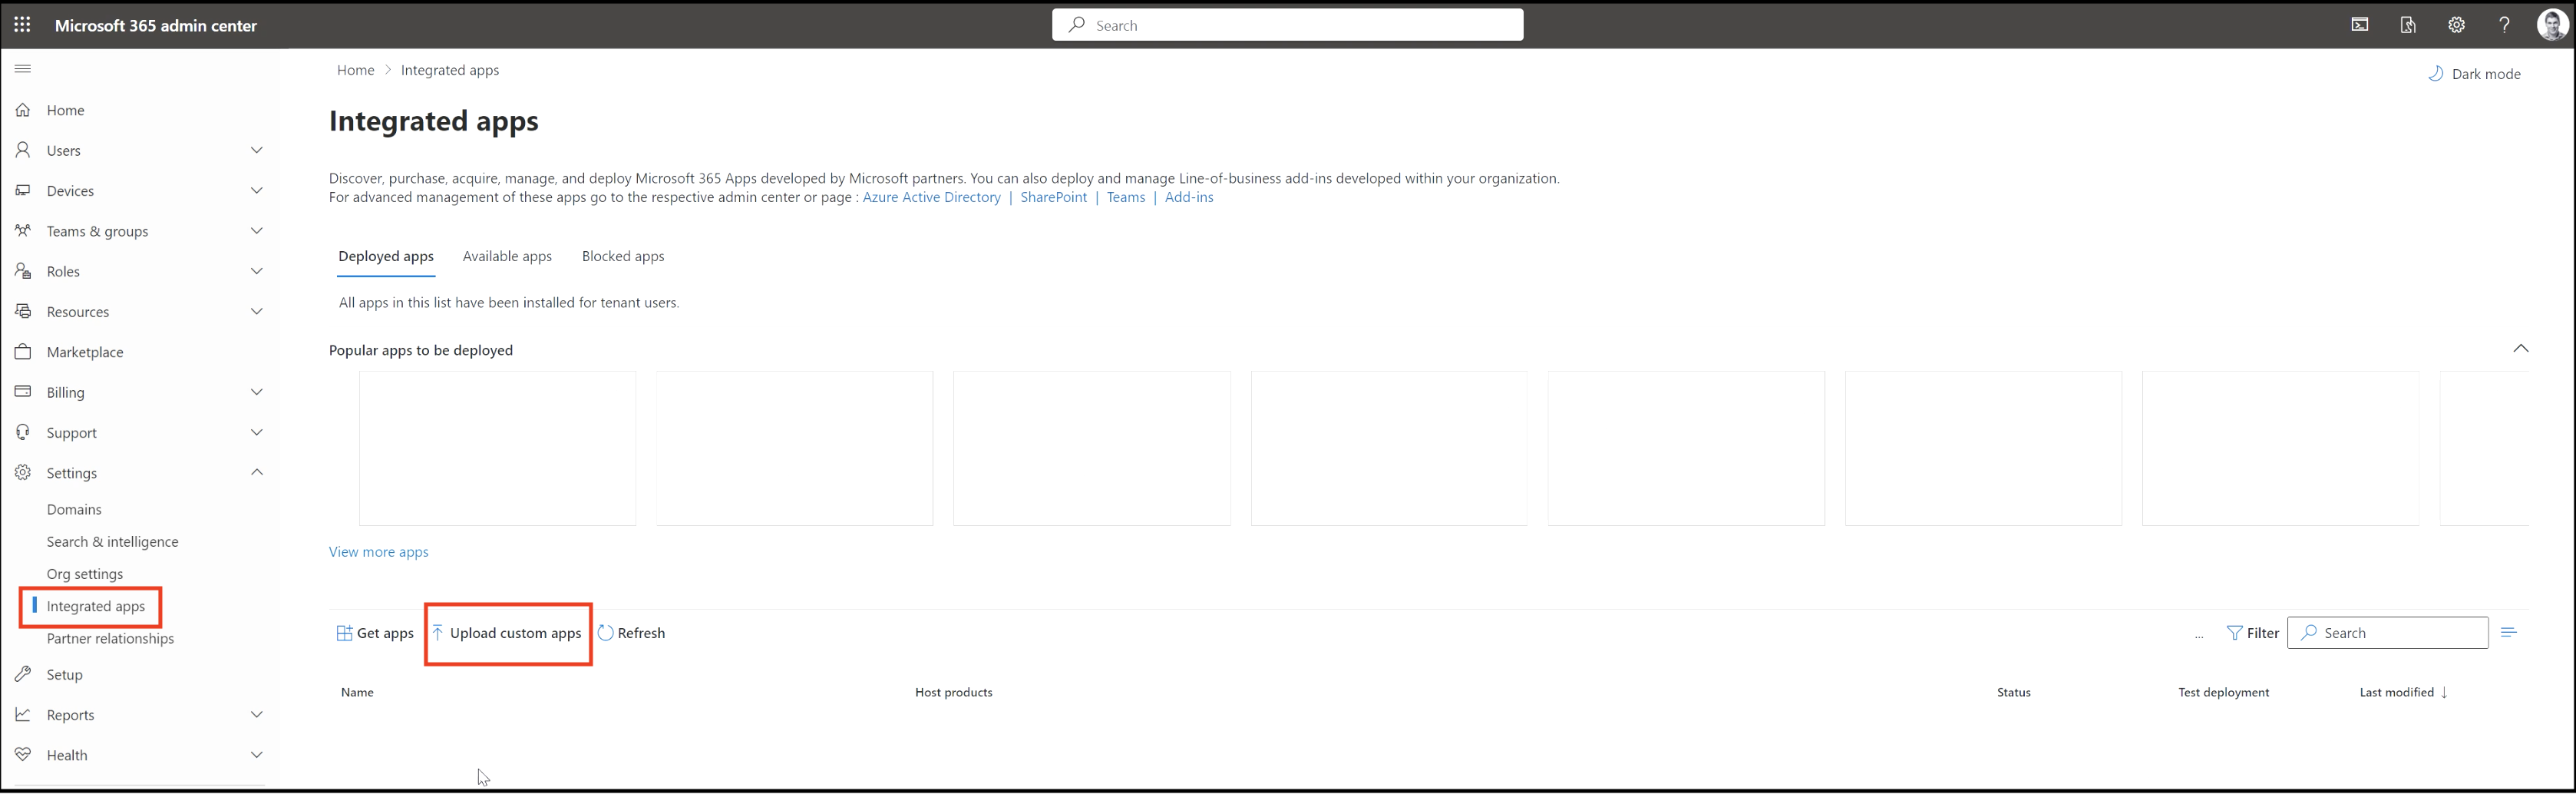Expand the Support section chevron
Screen dimensions: 2576x794
point(257,432)
